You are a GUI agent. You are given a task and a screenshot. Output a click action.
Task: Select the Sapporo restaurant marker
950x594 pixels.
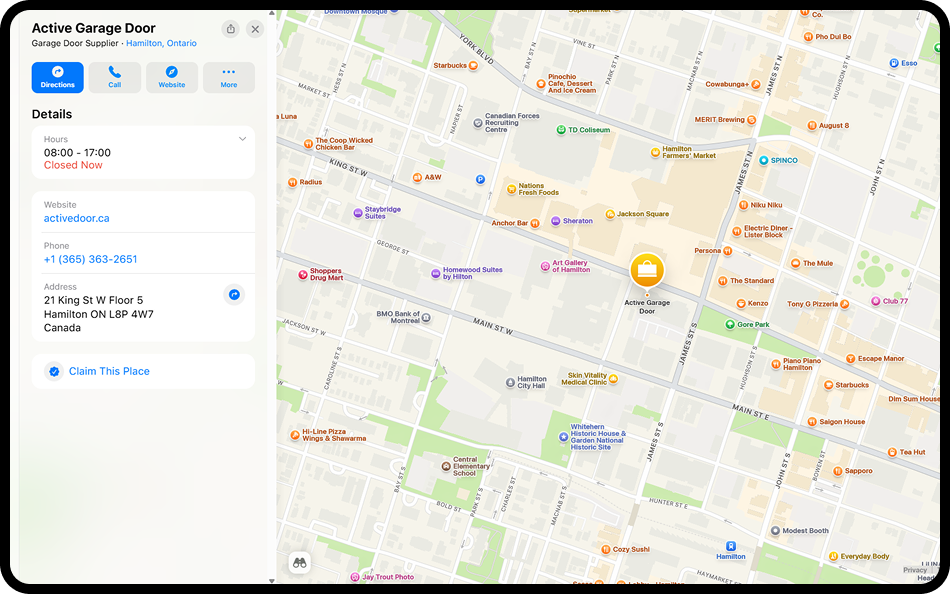coord(837,471)
